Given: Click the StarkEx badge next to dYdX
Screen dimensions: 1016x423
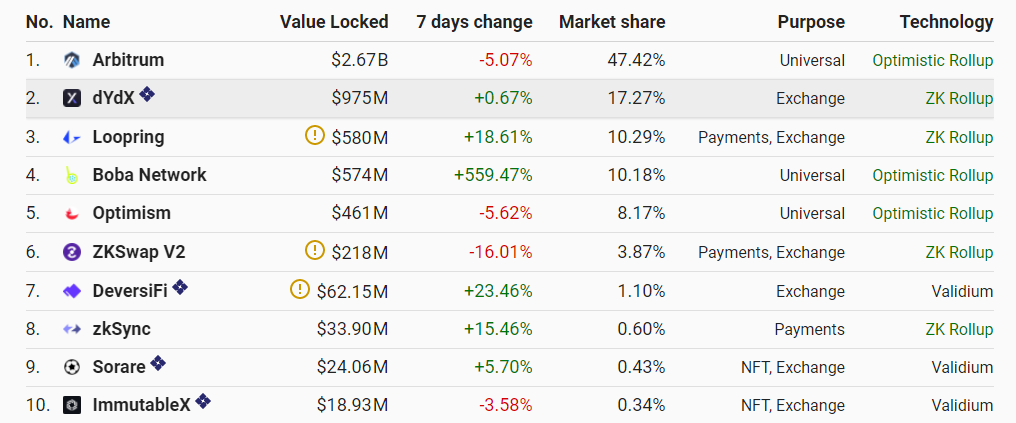Looking at the screenshot, I should click(147, 95).
